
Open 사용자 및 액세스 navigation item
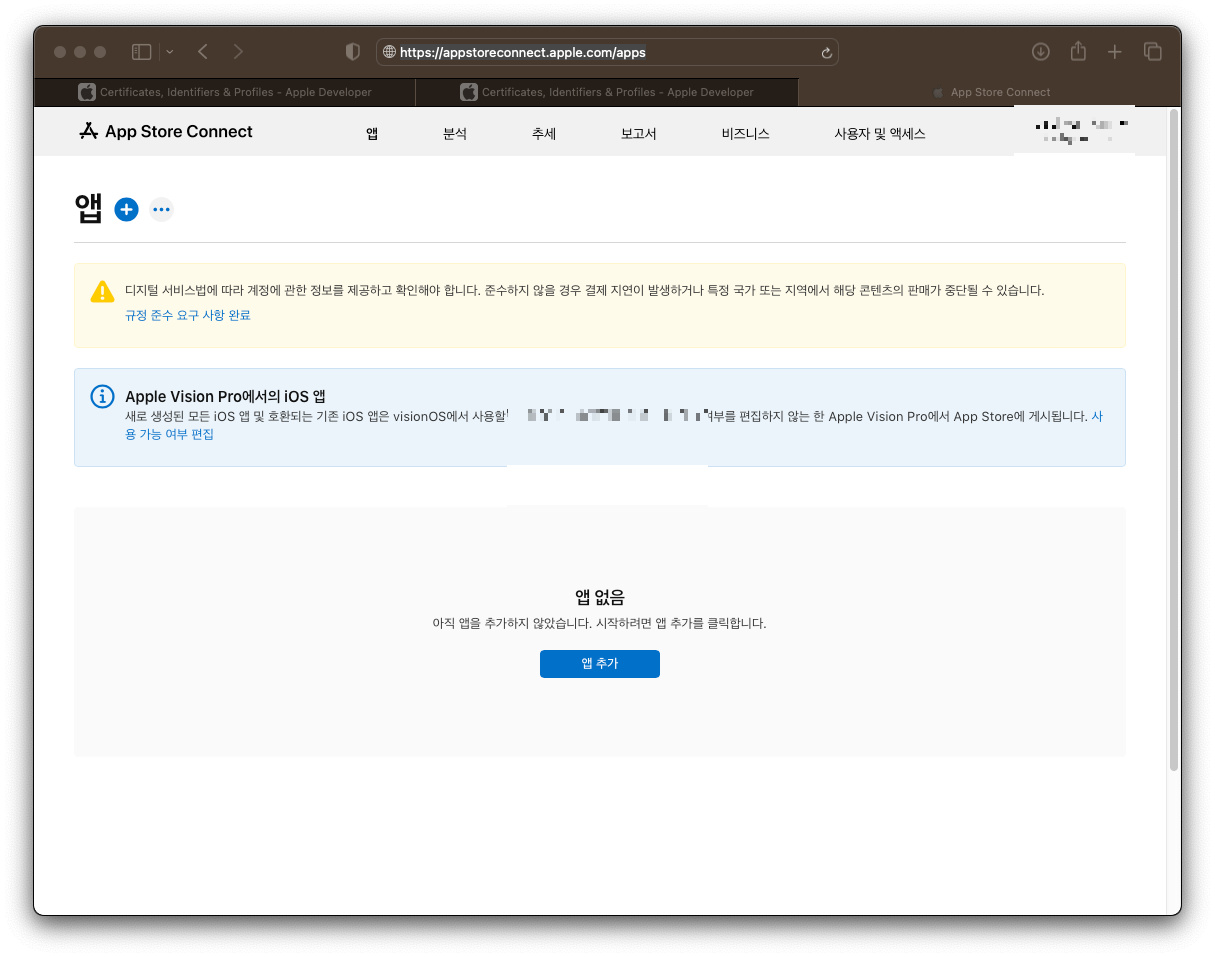880,133
